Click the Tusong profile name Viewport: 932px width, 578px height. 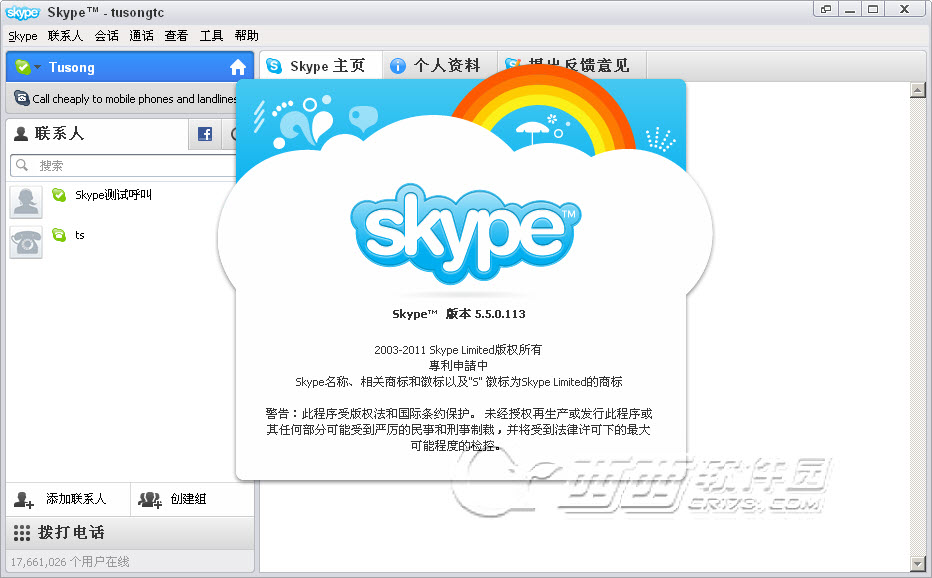click(x=71, y=67)
